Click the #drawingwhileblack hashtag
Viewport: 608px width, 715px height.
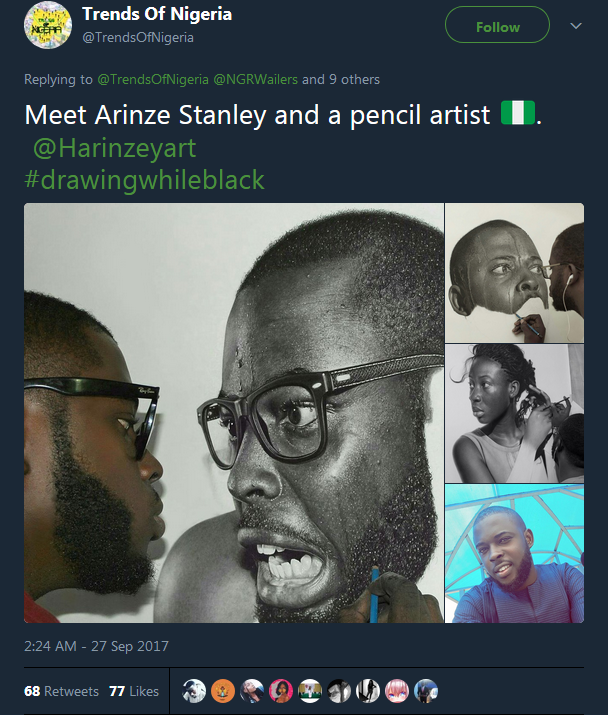click(x=144, y=180)
